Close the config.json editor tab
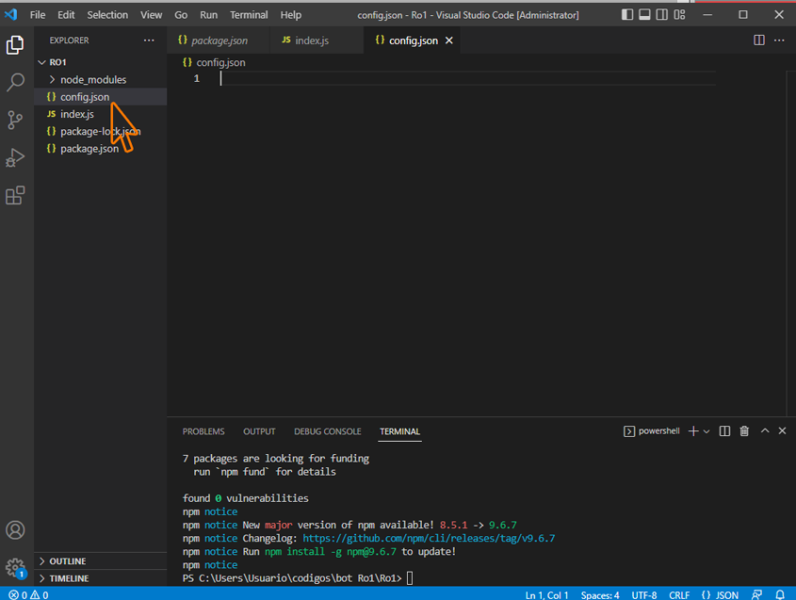 point(449,40)
